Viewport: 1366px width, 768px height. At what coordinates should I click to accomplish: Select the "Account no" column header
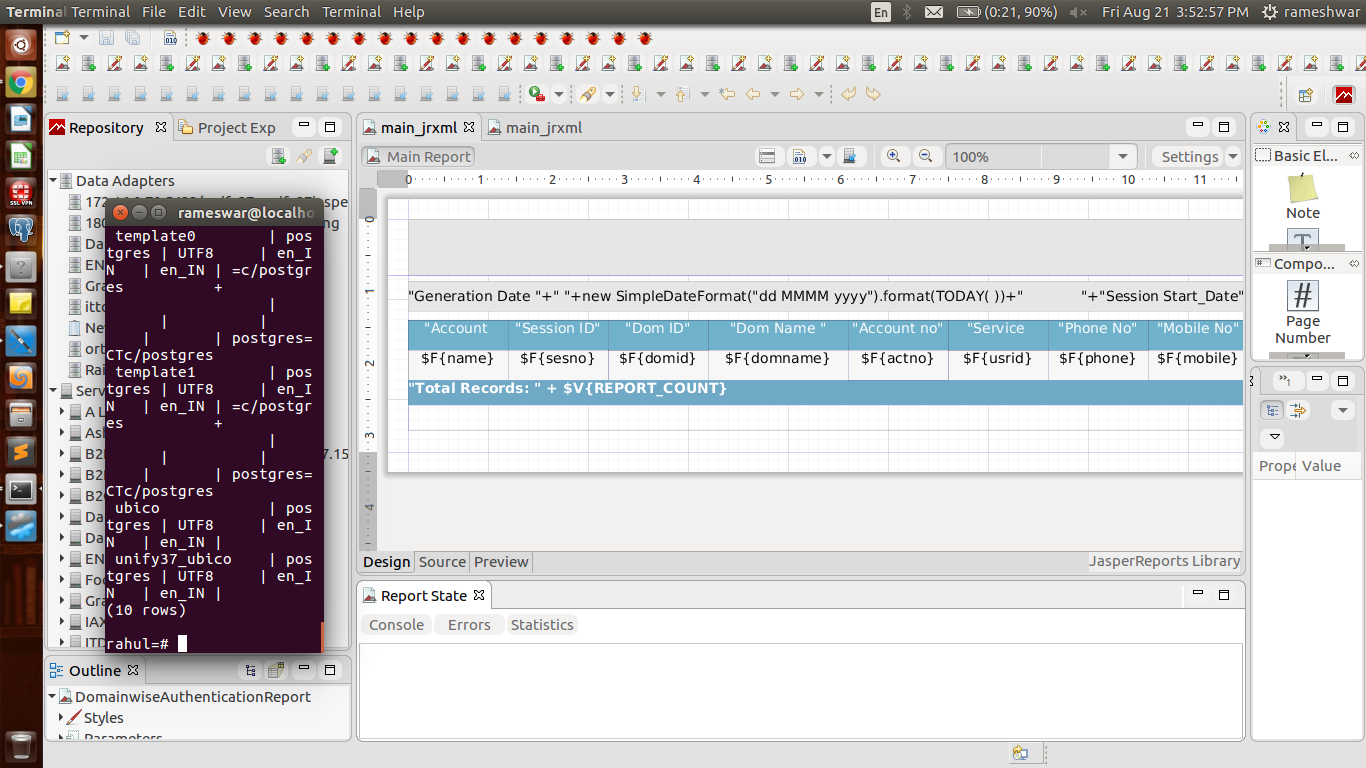click(898, 328)
